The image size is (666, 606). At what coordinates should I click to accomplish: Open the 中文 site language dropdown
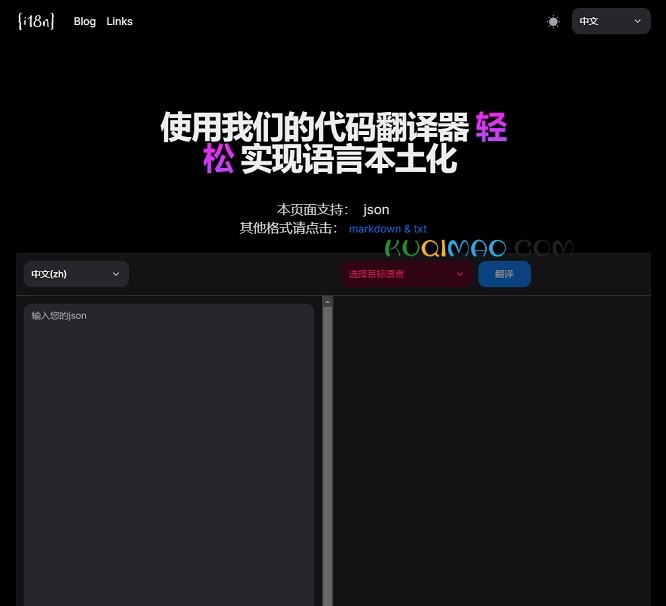click(610, 21)
